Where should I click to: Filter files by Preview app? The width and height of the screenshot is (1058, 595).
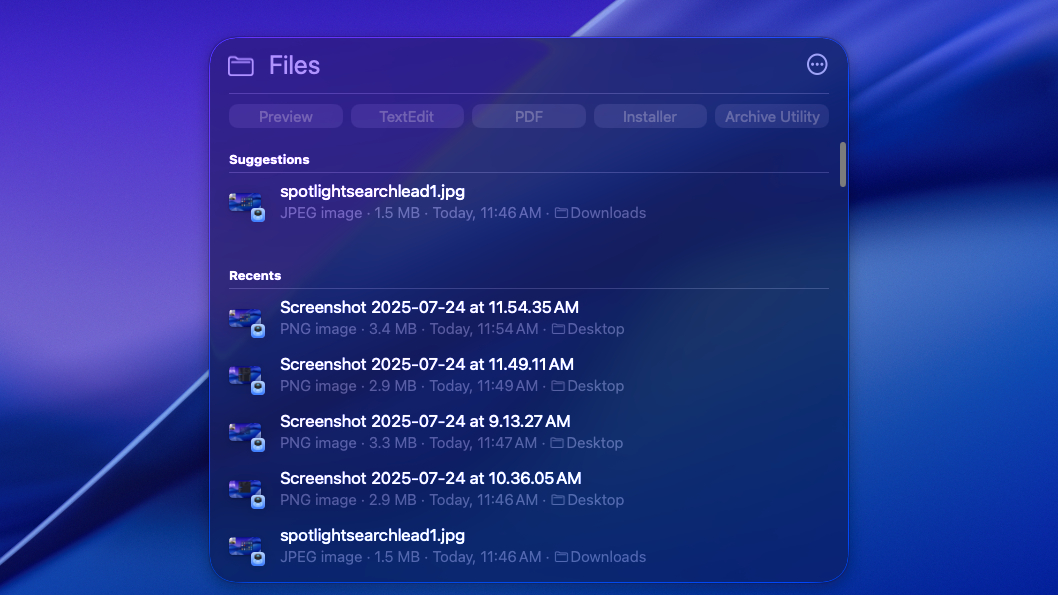[286, 117]
